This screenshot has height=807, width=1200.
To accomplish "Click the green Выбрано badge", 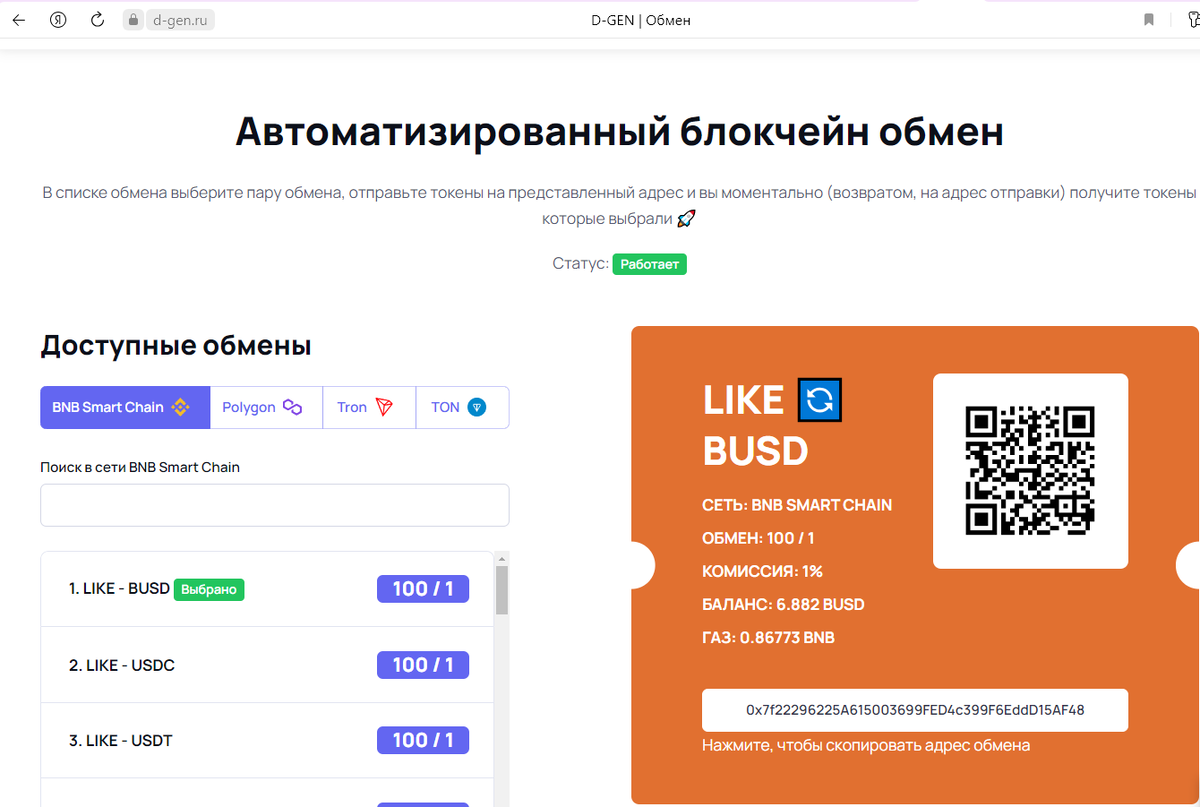I will coord(209,590).
